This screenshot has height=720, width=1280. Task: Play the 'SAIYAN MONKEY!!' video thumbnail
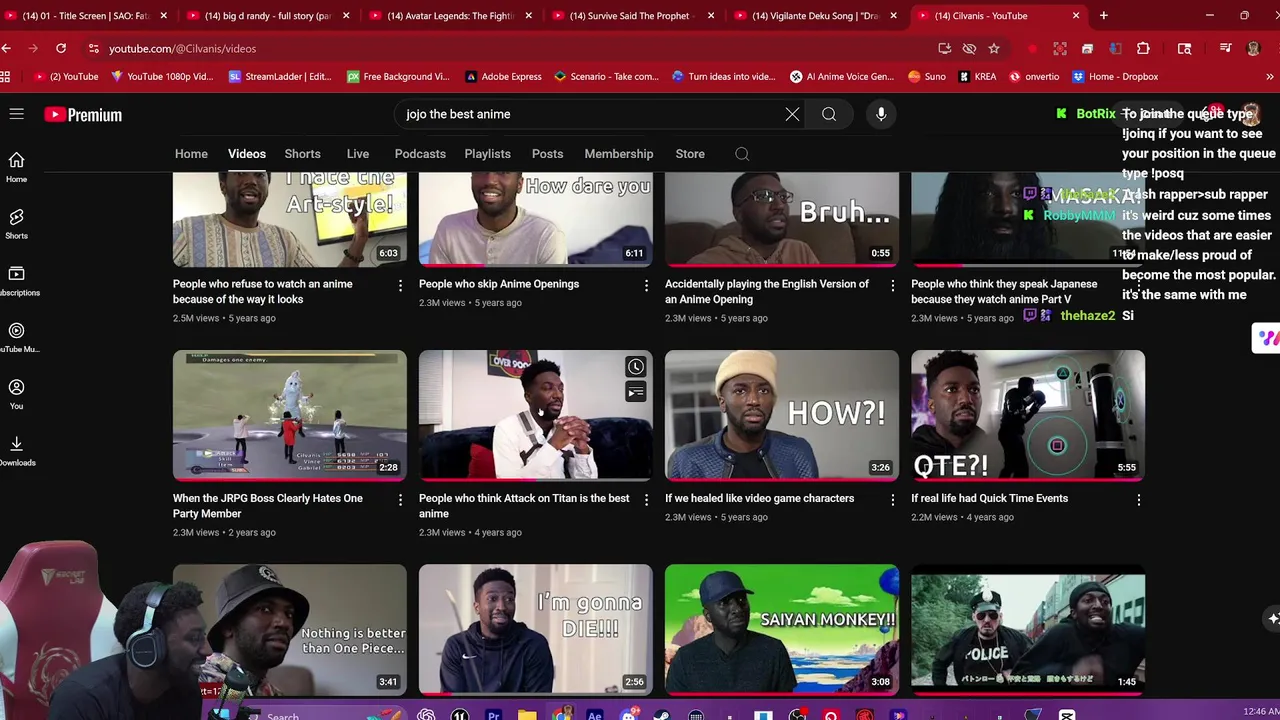(x=782, y=629)
